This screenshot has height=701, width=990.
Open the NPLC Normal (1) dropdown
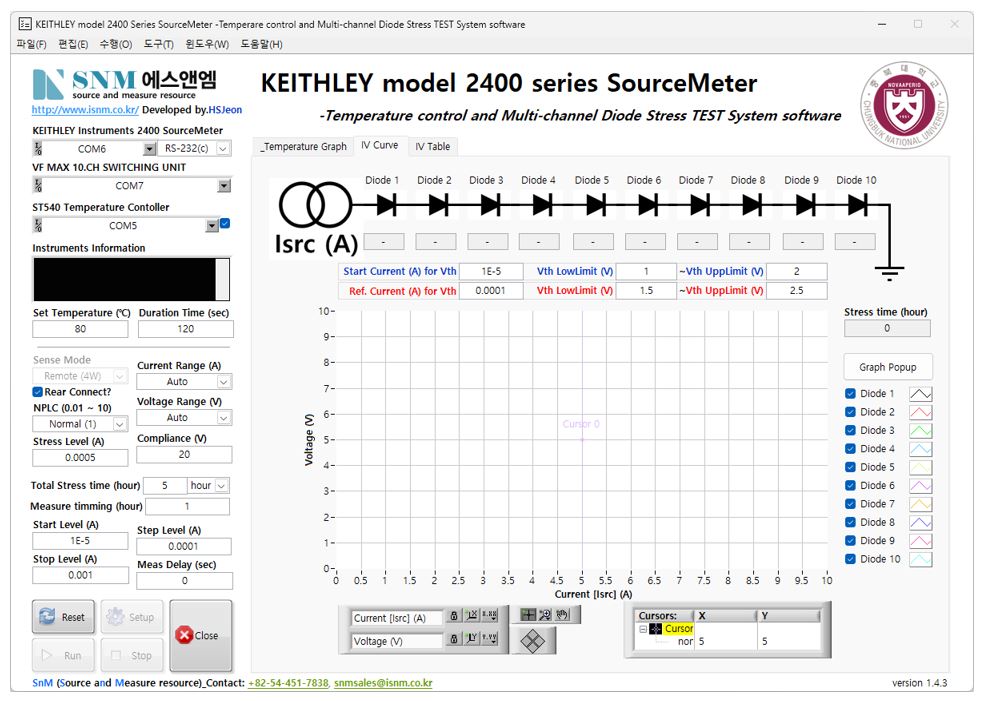pos(119,424)
